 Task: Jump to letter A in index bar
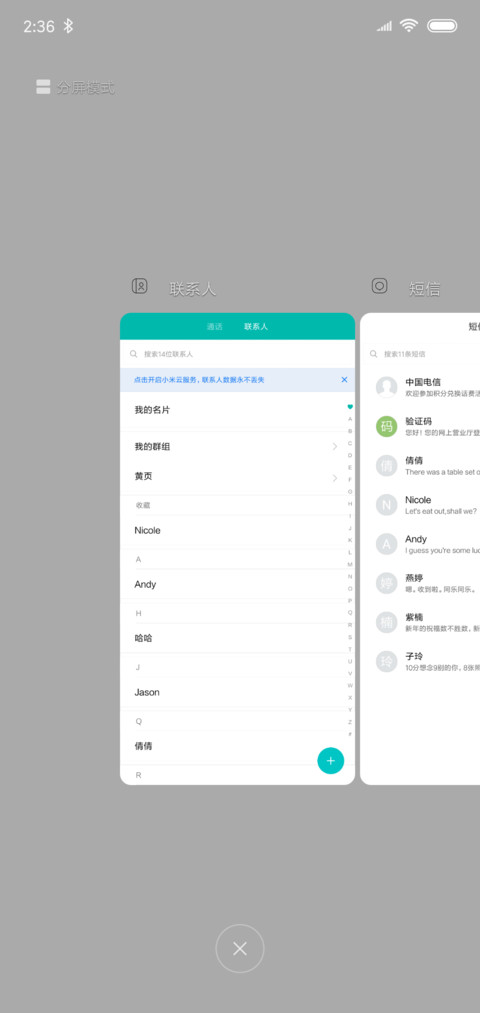click(350, 419)
